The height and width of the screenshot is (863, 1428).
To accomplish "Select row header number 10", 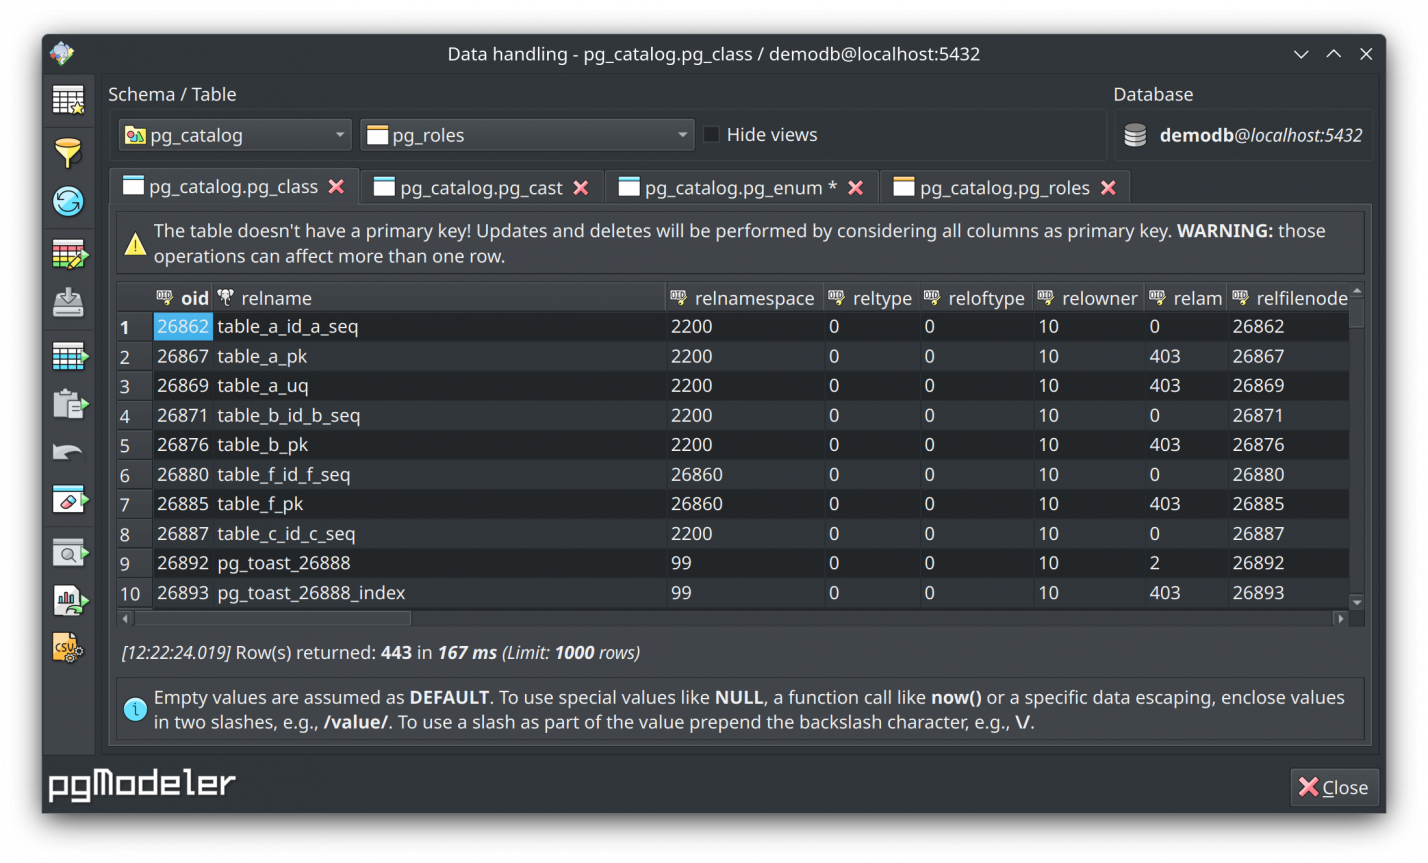I will pyautogui.click(x=134, y=593).
